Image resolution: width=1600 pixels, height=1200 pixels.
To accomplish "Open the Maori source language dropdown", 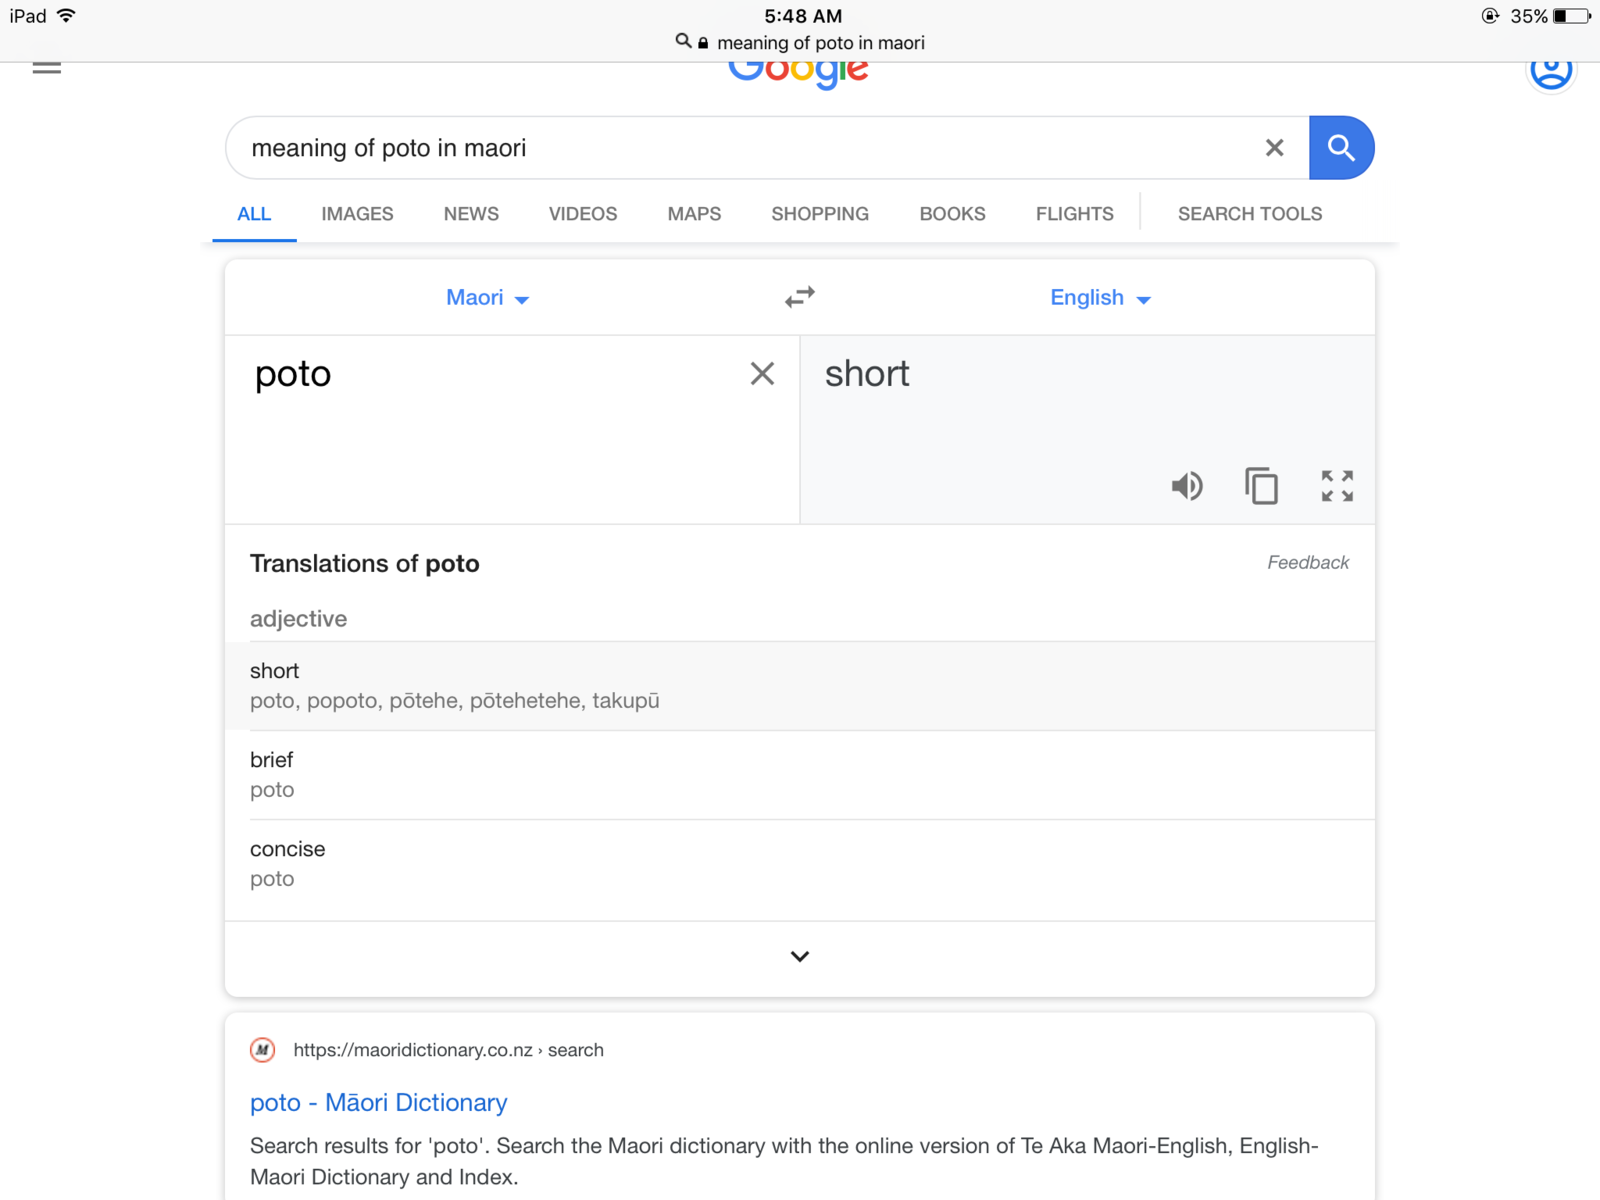I will coord(487,298).
